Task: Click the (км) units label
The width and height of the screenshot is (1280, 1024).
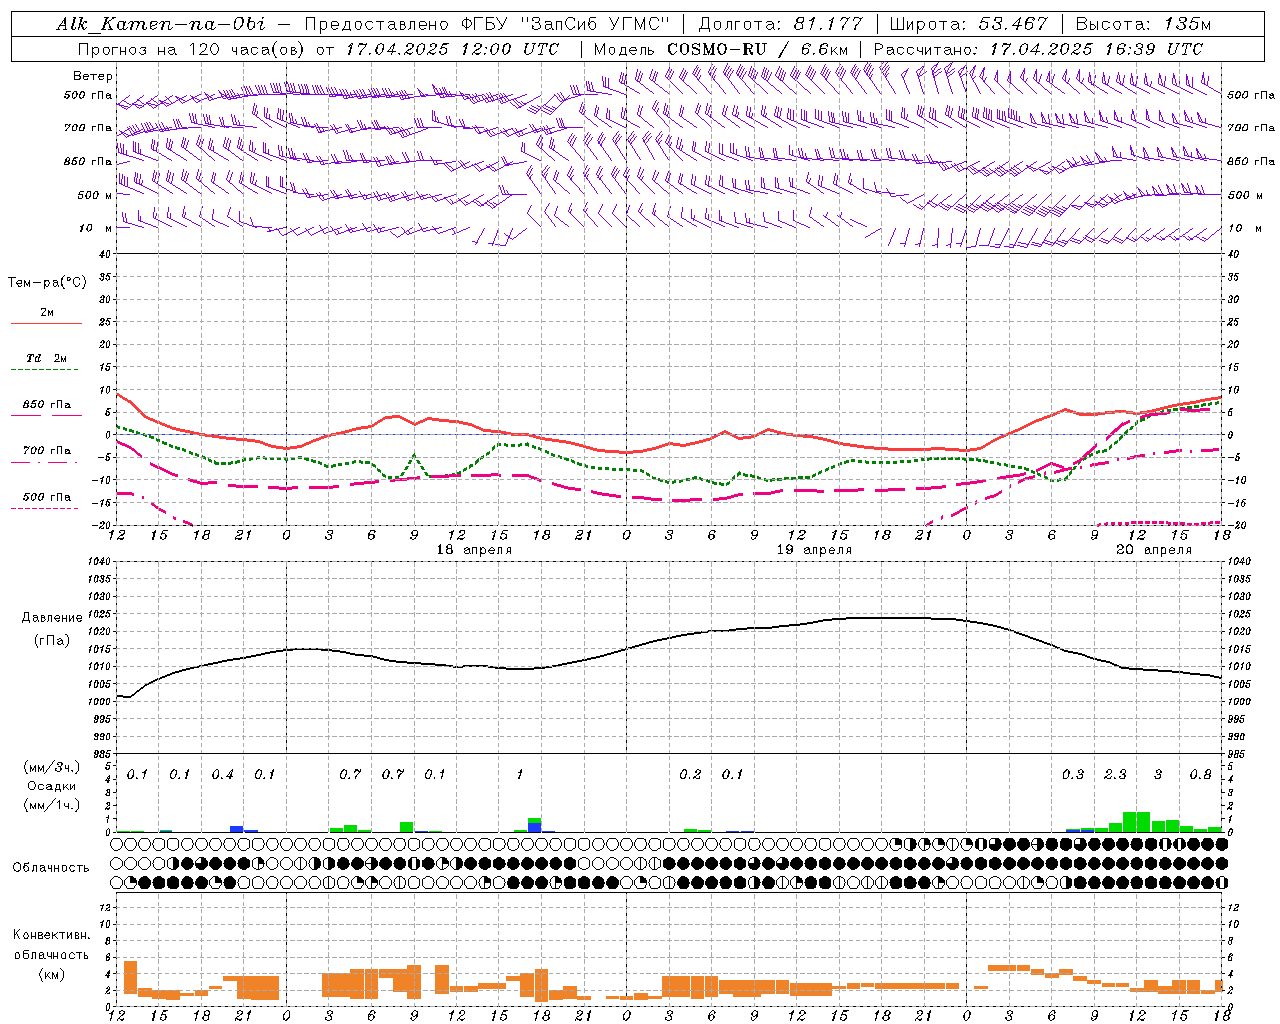Action: click(x=52, y=974)
